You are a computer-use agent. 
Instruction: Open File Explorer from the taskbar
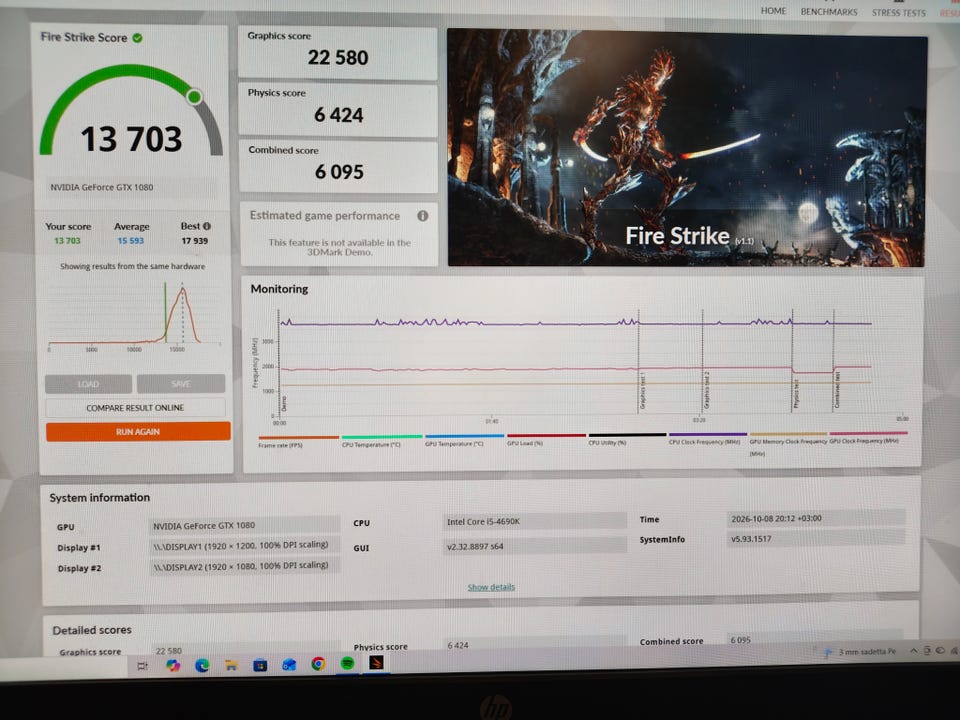[x=231, y=666]
